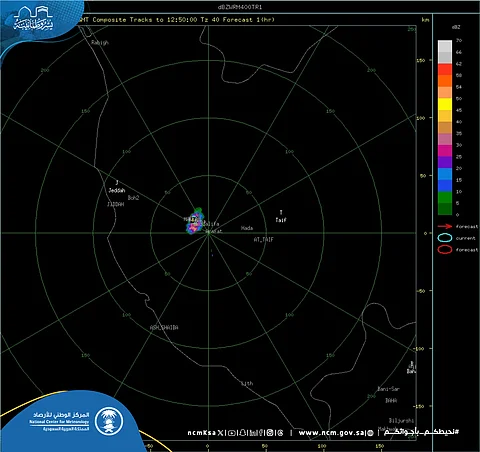This screenshot has height=452, width=480.
Task: Click the ASH_SHAIBA location label
Action: pyautogui.click(x=164, y=327)
